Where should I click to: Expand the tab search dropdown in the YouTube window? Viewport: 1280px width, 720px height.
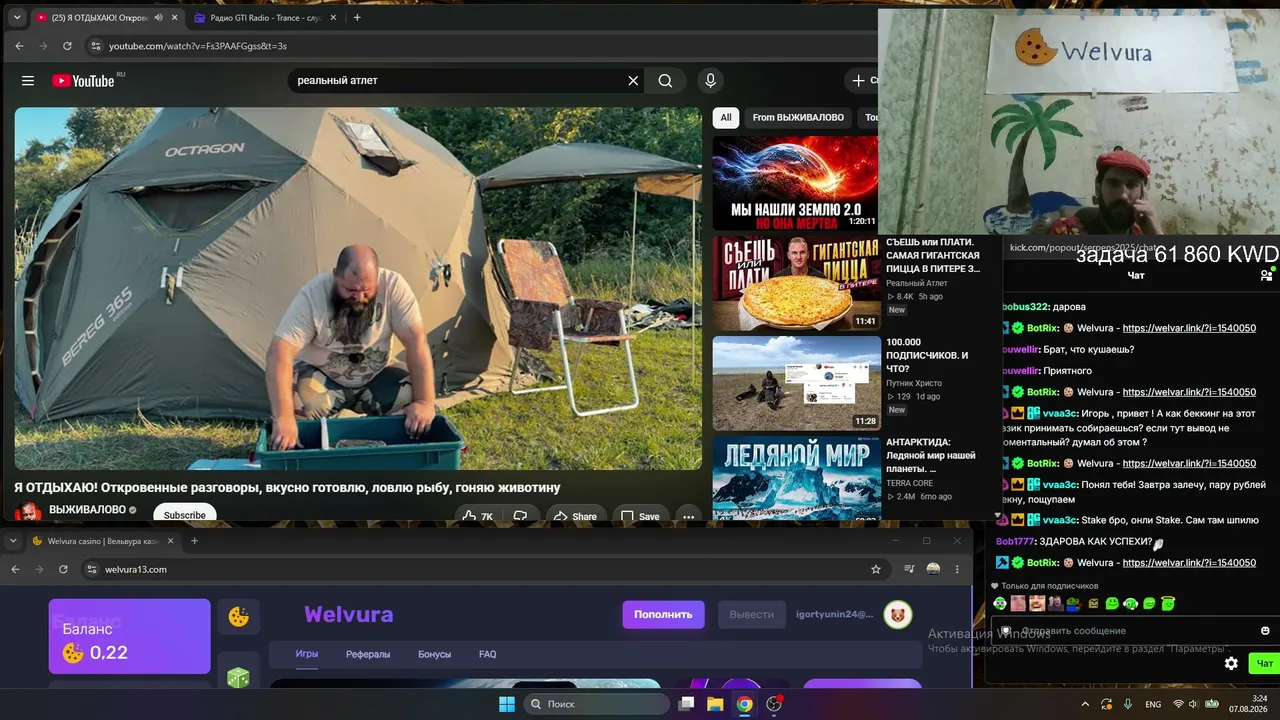(x=17, y=17)
